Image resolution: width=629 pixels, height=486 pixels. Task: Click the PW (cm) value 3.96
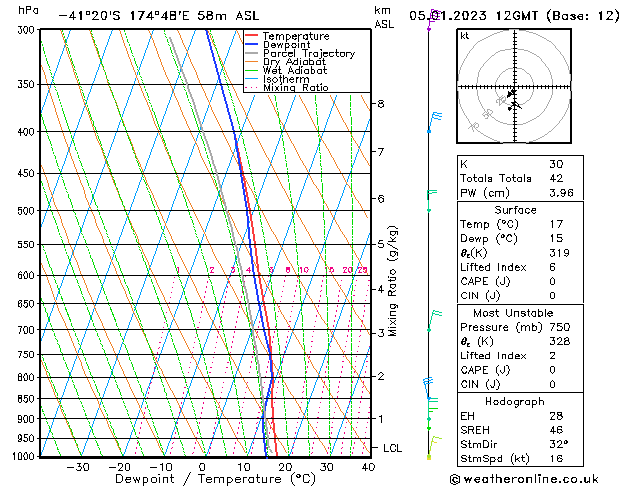(561, 193)
